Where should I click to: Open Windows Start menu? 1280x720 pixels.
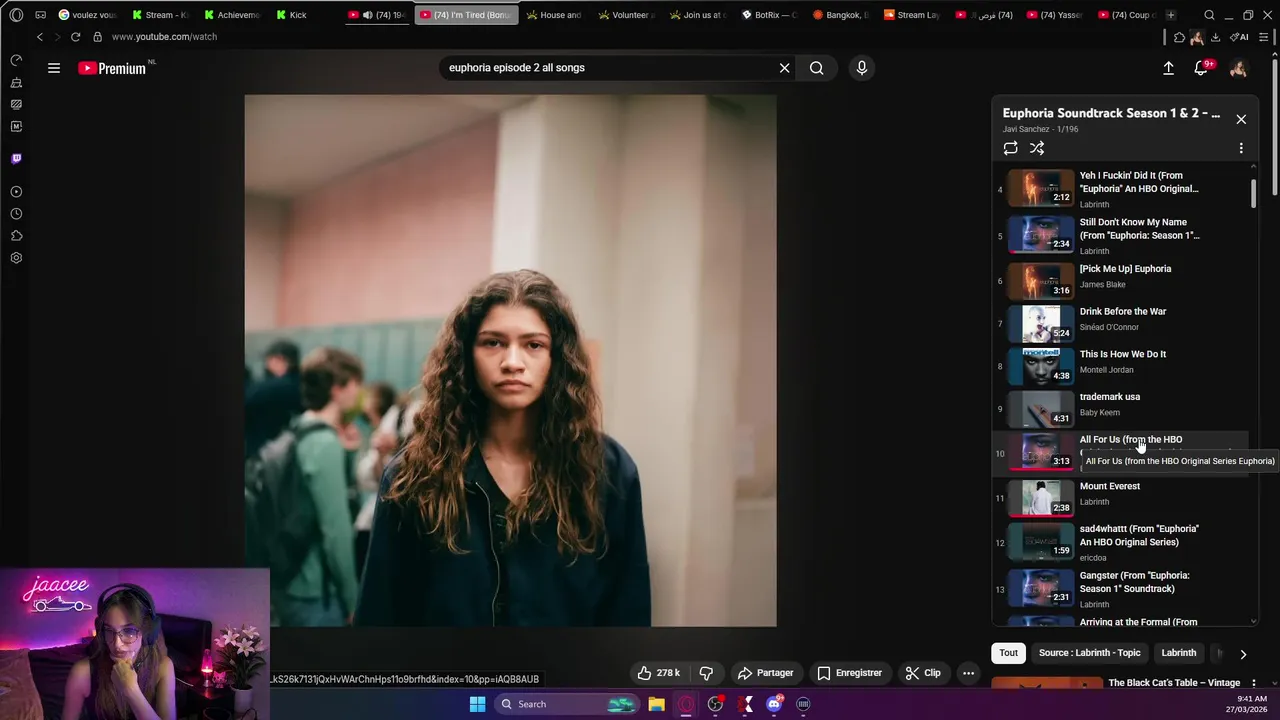pyautogui.click(x=477, y=704)
